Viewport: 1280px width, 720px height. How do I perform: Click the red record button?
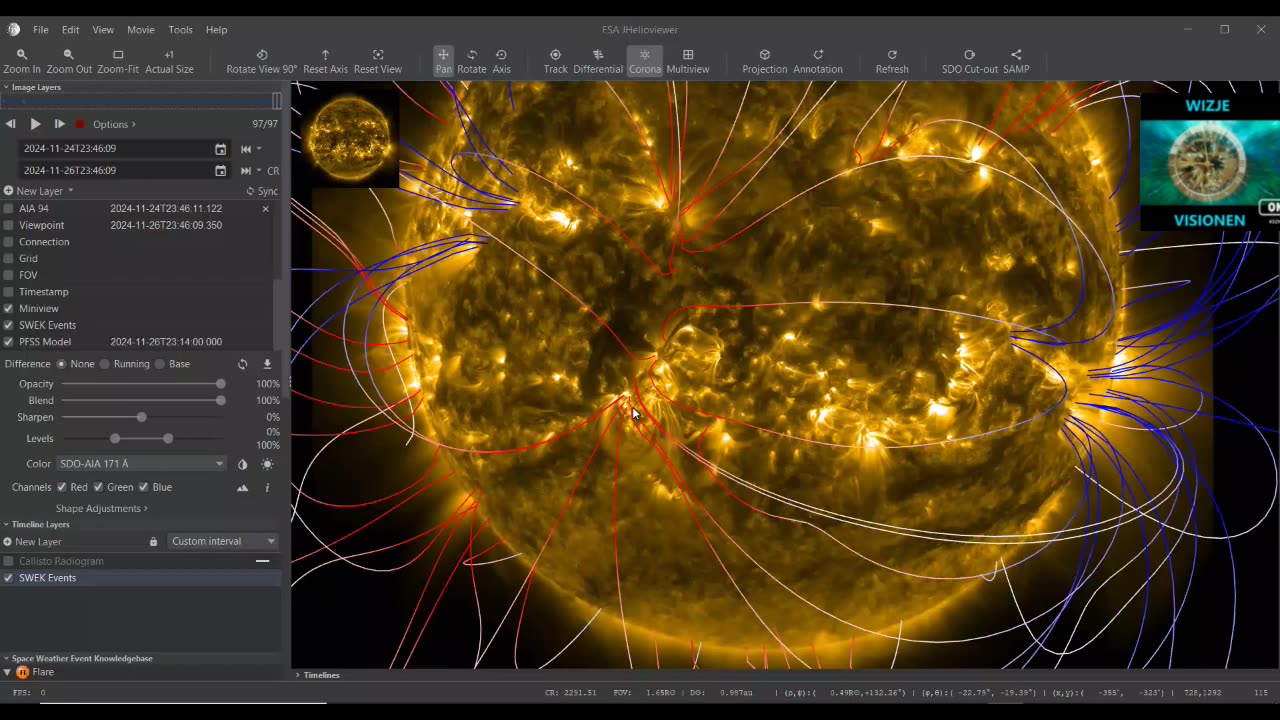point(80,124)
